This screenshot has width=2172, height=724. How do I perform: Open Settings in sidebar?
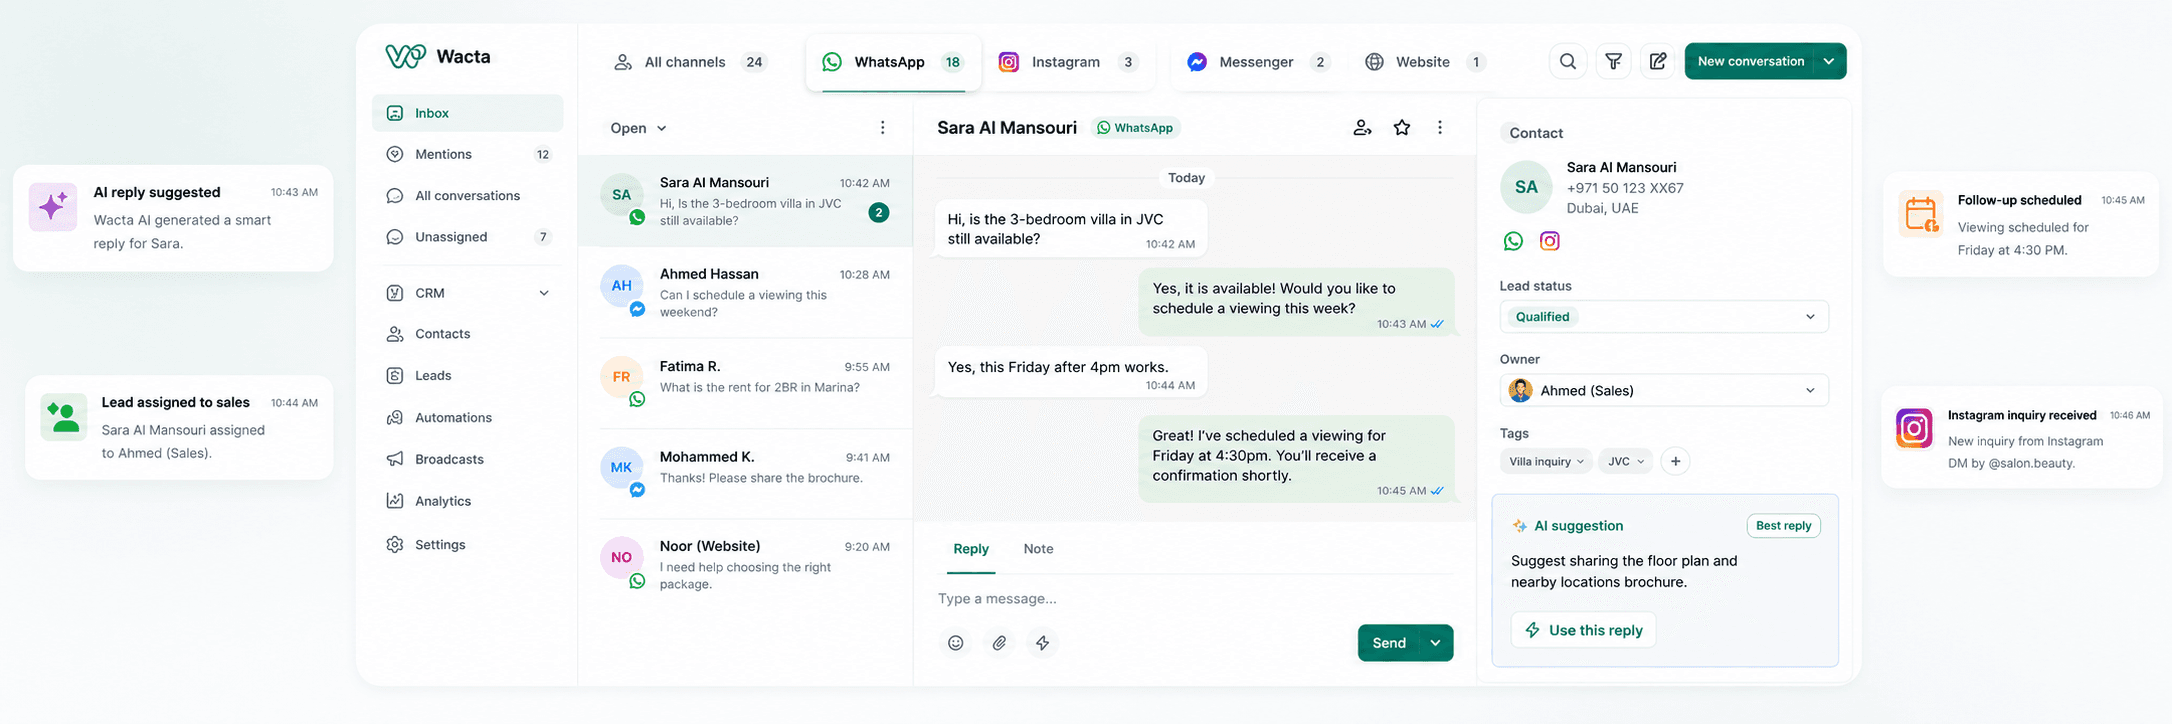coord(468,545)
